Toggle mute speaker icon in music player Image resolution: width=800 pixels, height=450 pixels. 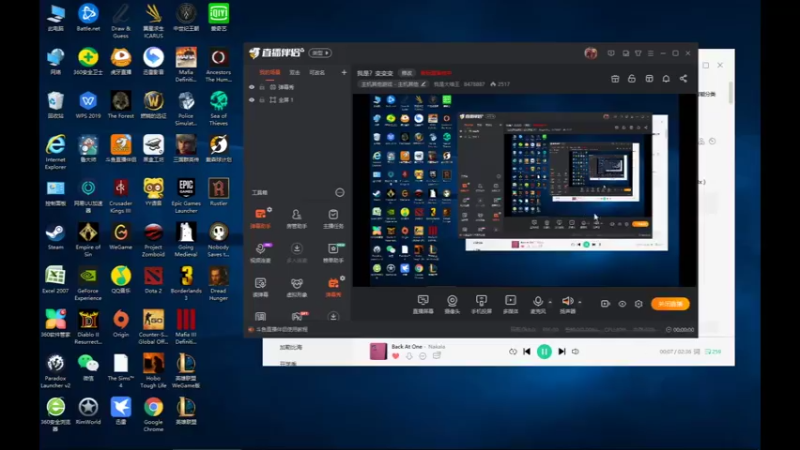pyautogui.click(x=576, y=352)
